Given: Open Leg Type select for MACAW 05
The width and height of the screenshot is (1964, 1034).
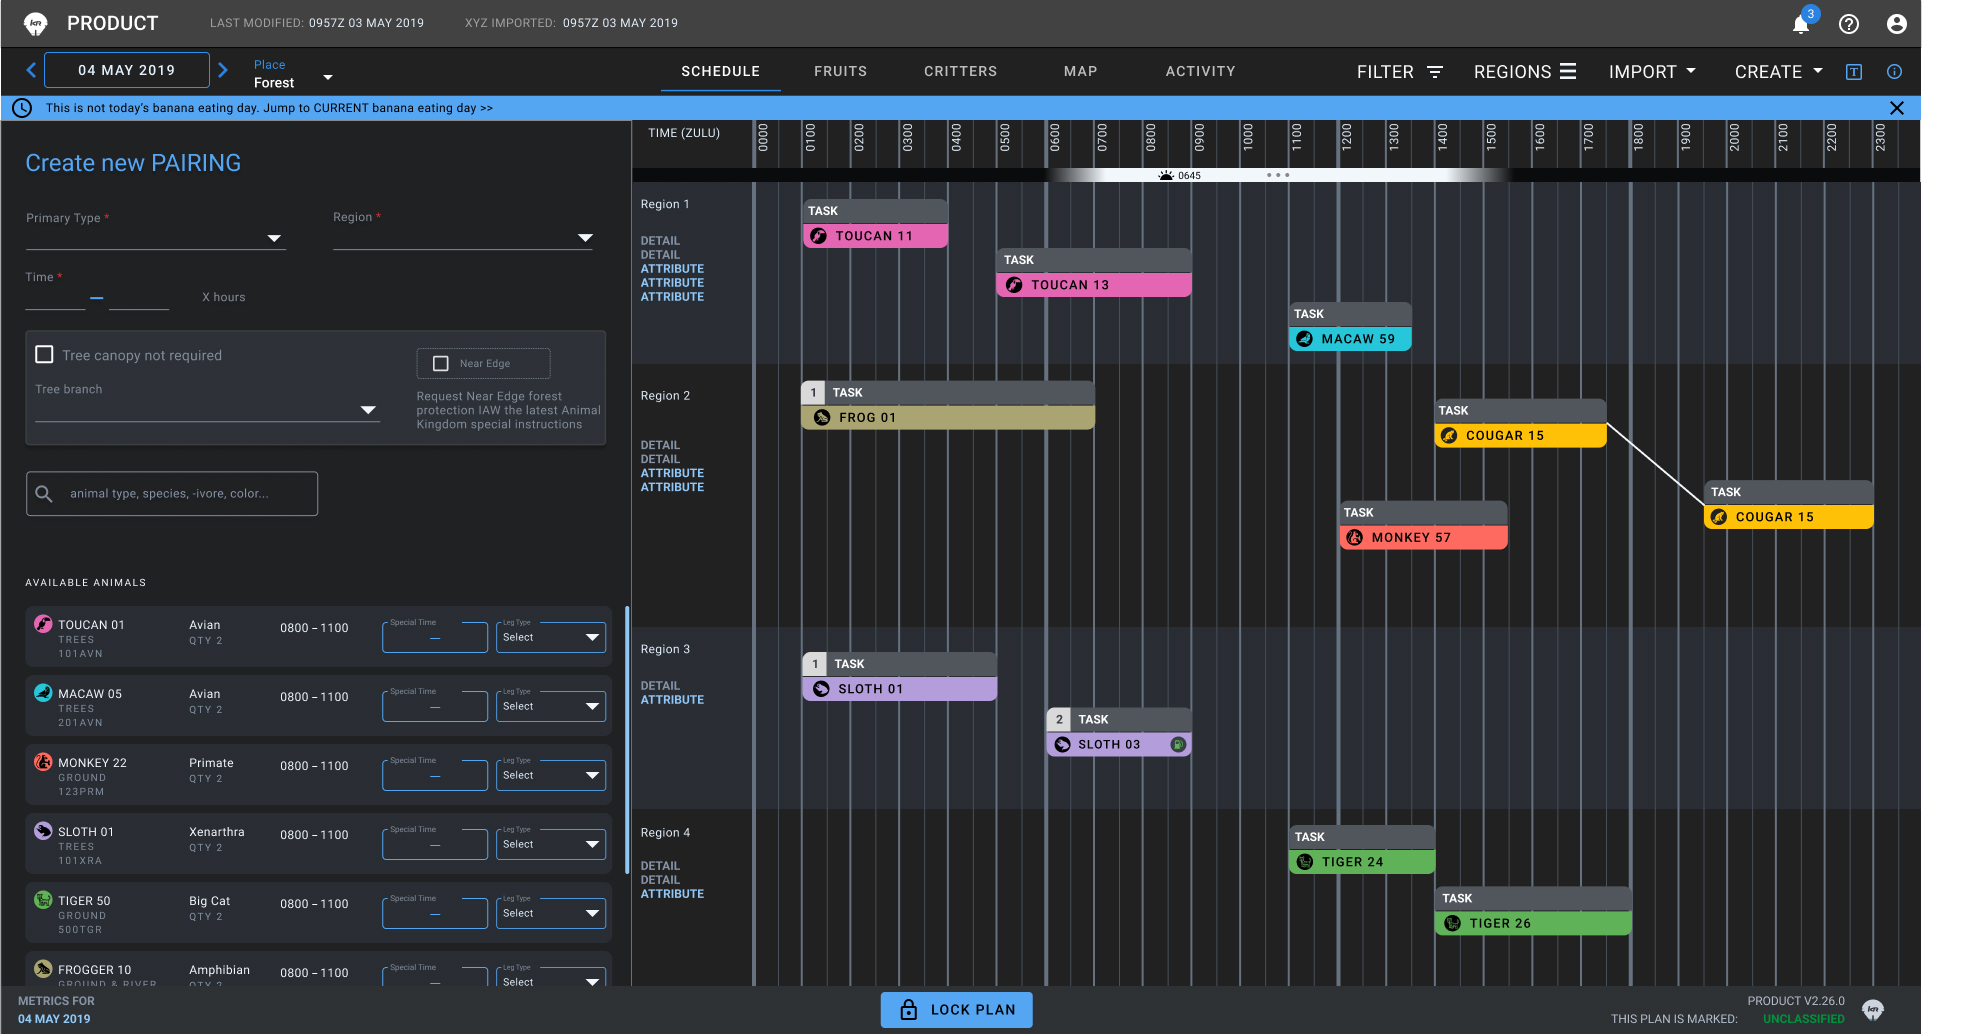Looking at the screenshot, I should click(x=551, y=705).
